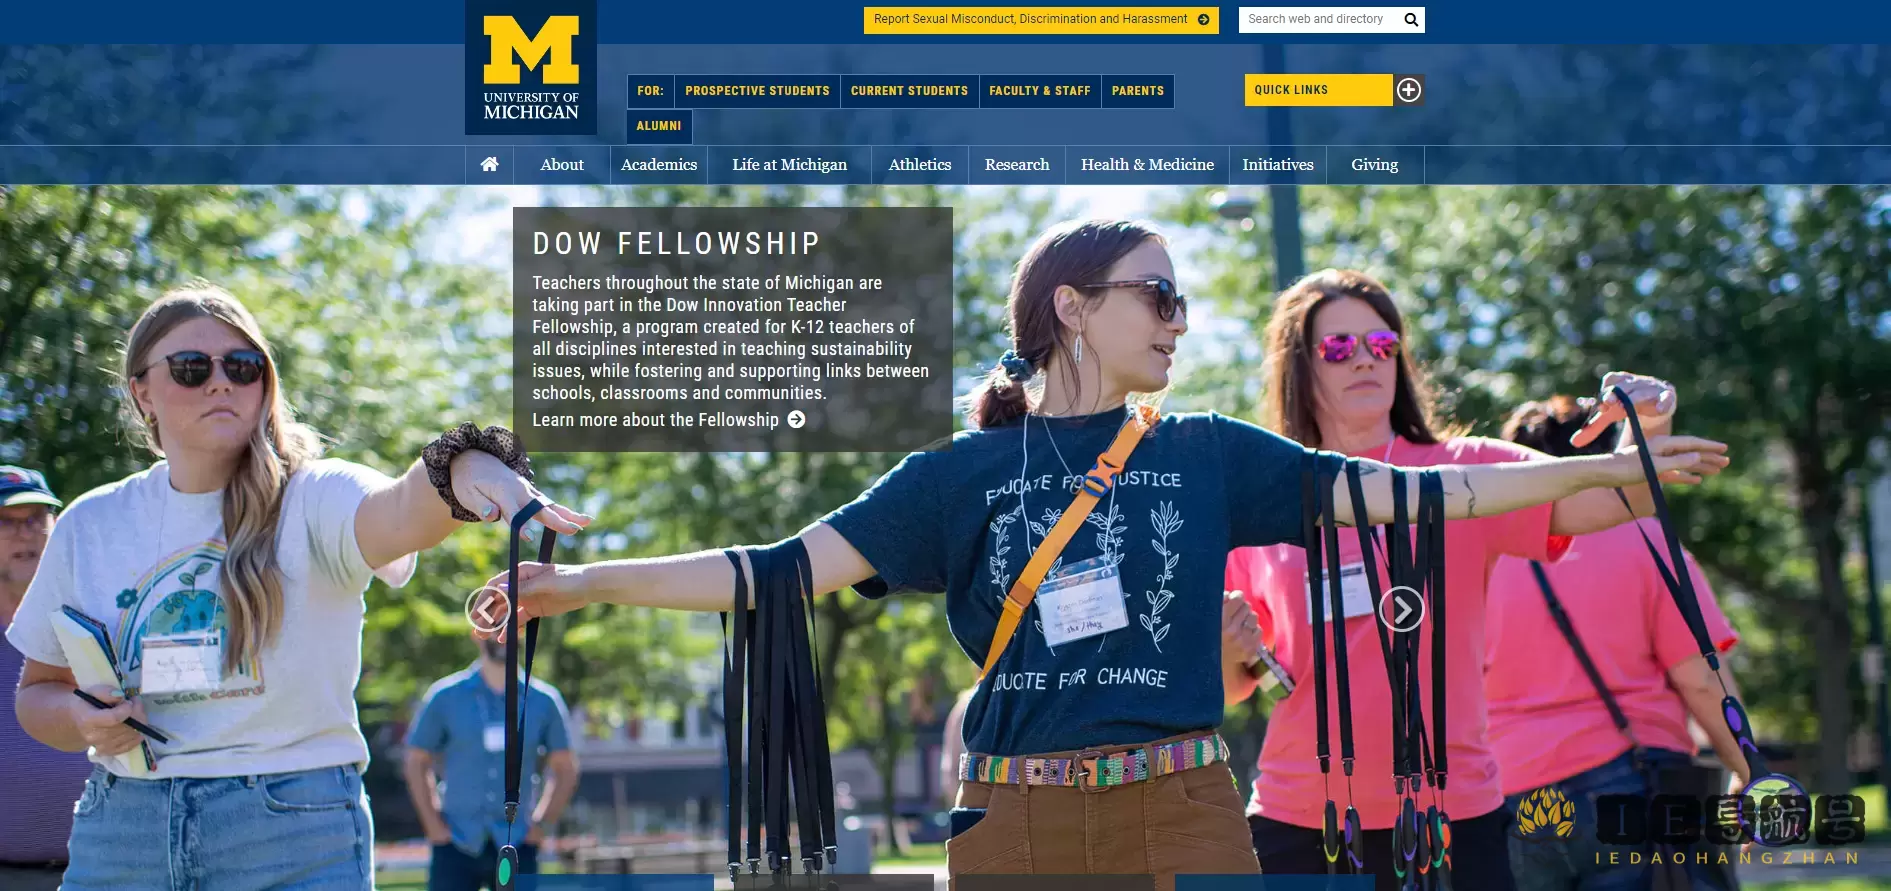
Task: Open Faculty & Staff page
Action: [1040, 91]
